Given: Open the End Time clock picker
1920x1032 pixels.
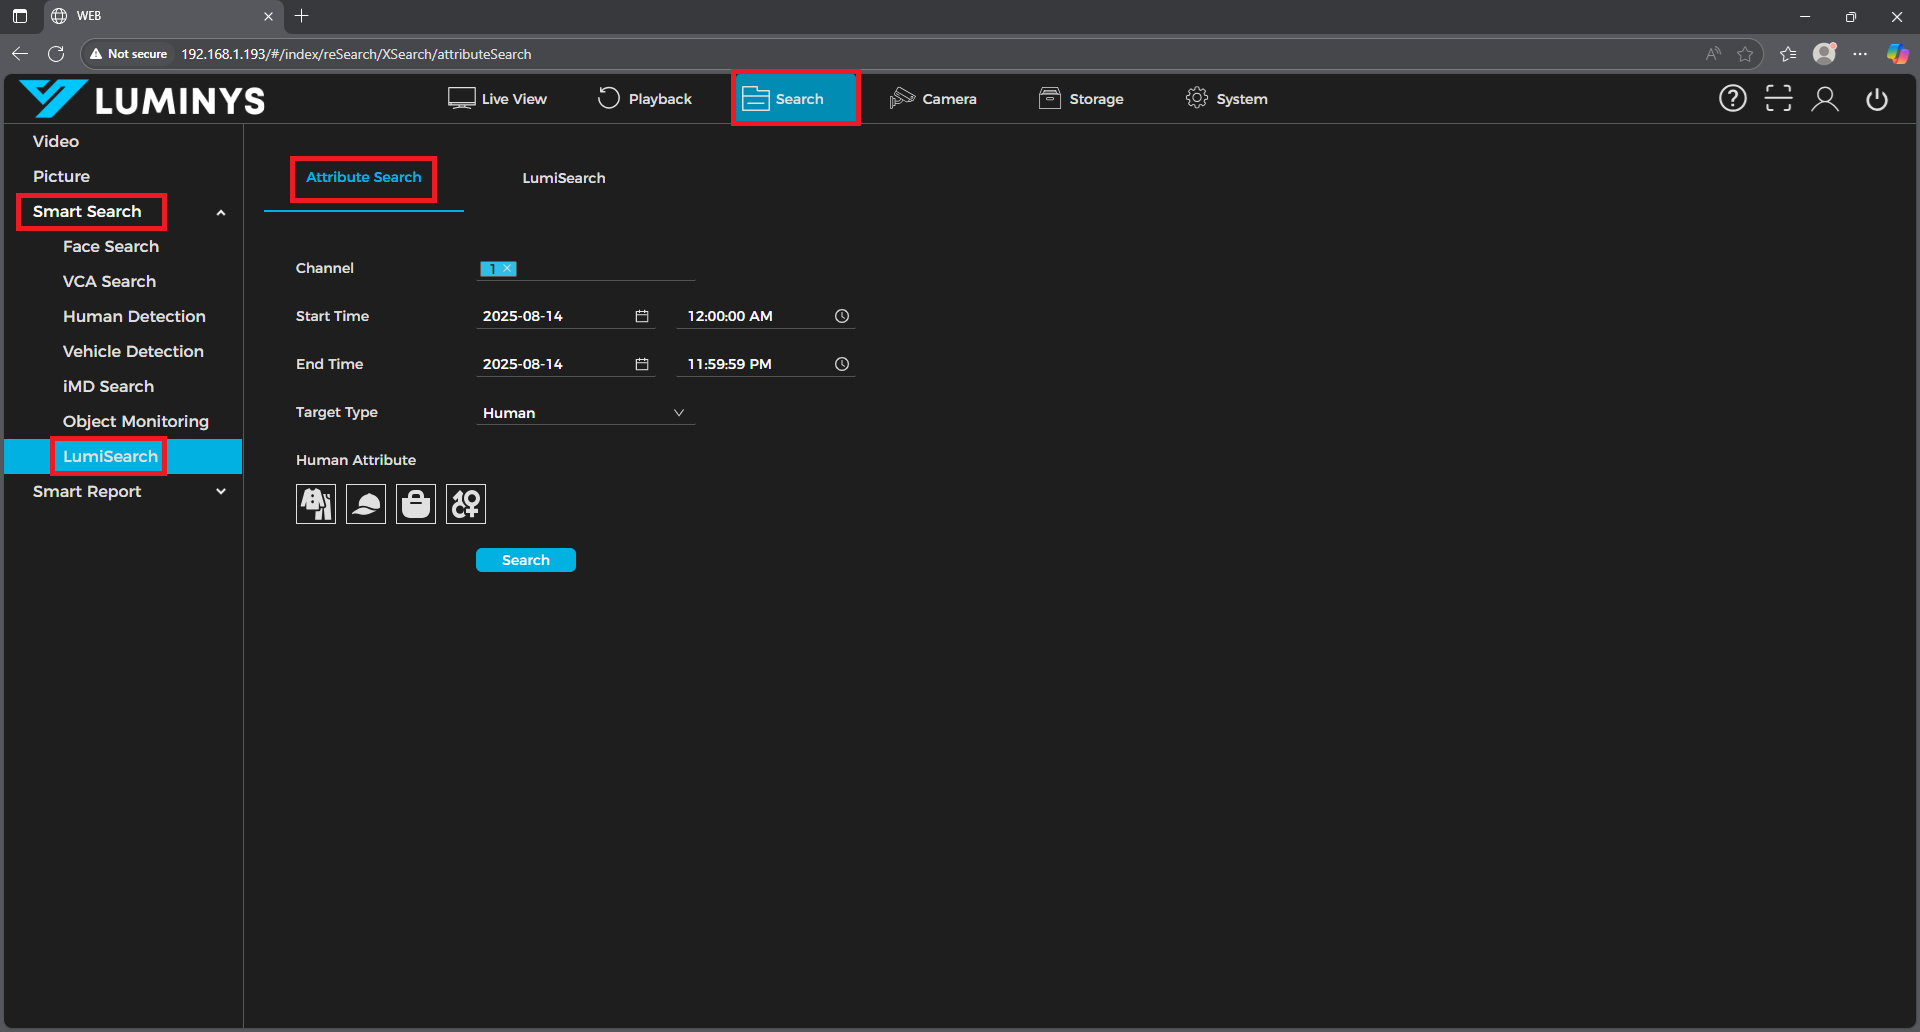Looking at the screenshot, I should tap(842, 364).
